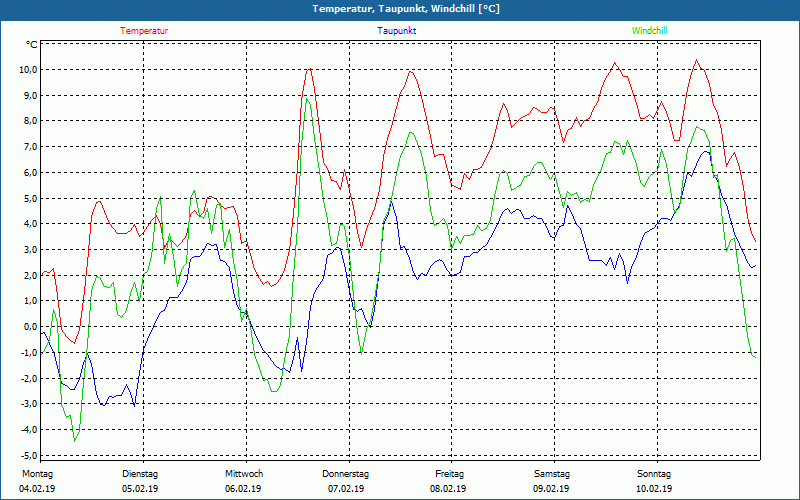Click the 4,0 y-axis value

point(30,224)
